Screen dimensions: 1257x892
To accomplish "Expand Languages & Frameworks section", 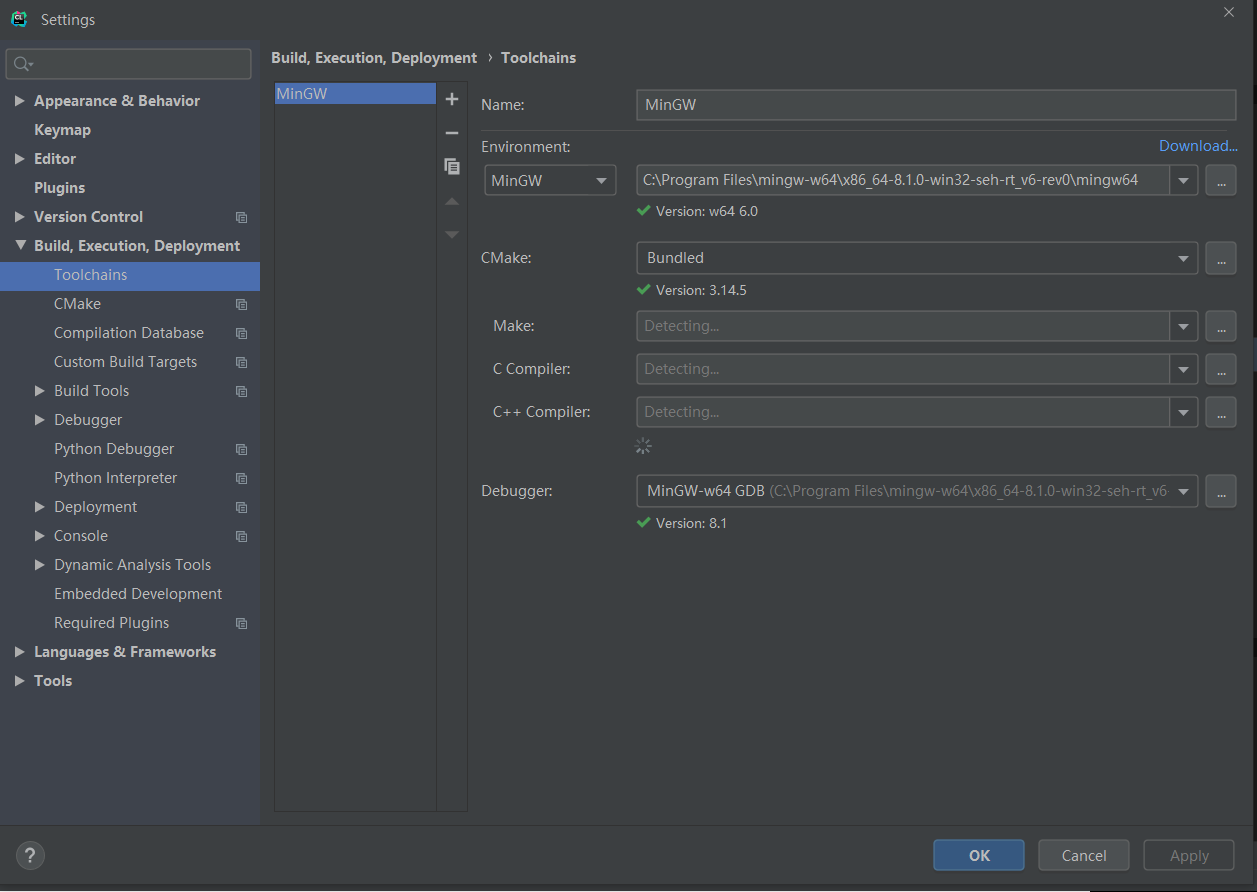I will (x=20, y=652).
